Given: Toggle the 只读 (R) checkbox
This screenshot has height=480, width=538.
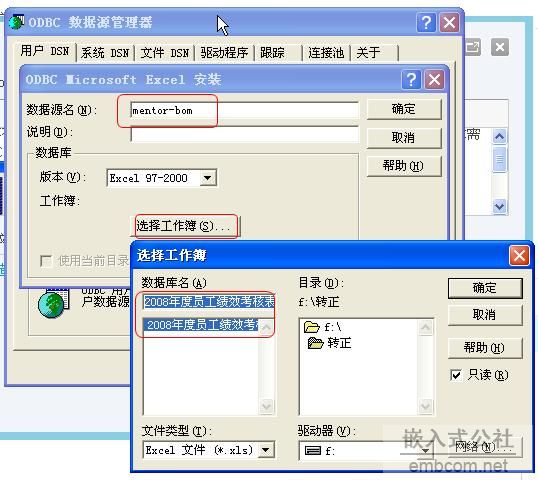Looking at the screenshot, I should [456, 375].
